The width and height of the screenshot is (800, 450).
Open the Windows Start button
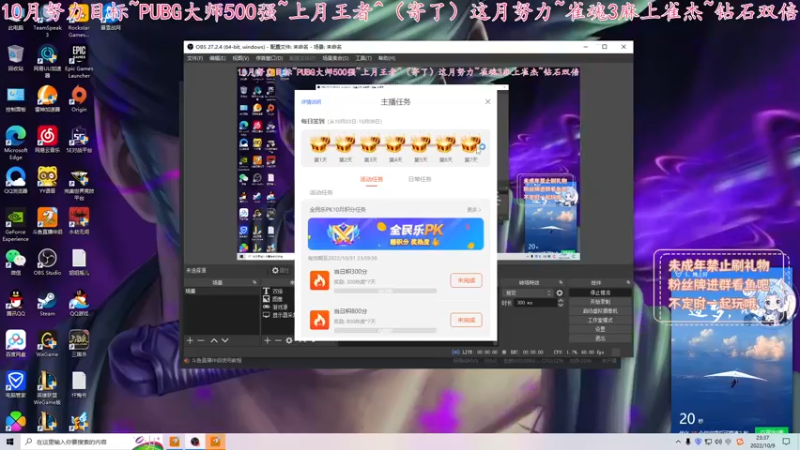10,441
